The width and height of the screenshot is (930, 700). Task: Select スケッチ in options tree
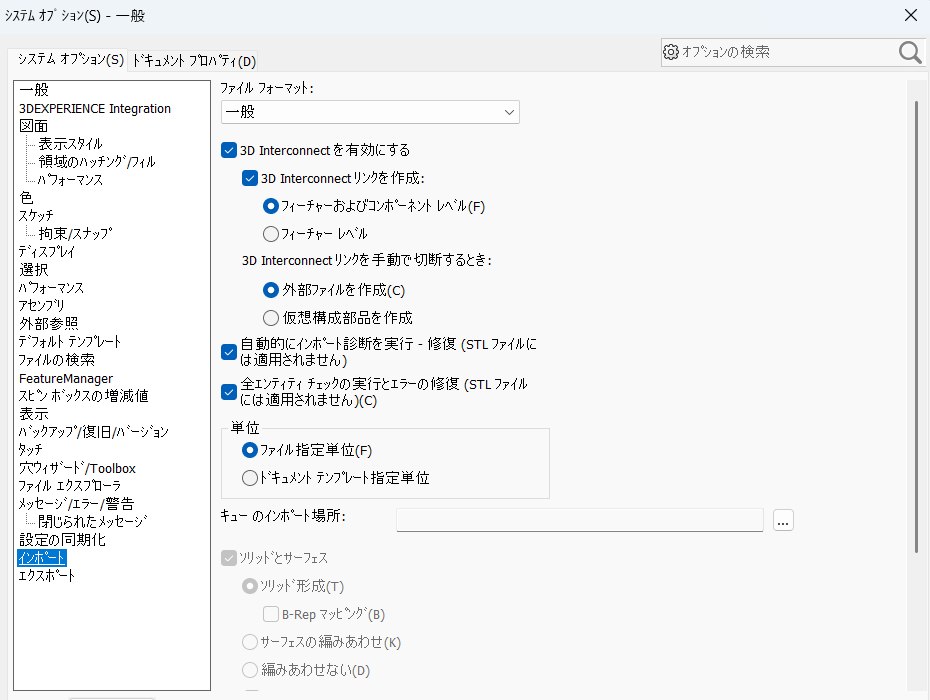(36, 215)
